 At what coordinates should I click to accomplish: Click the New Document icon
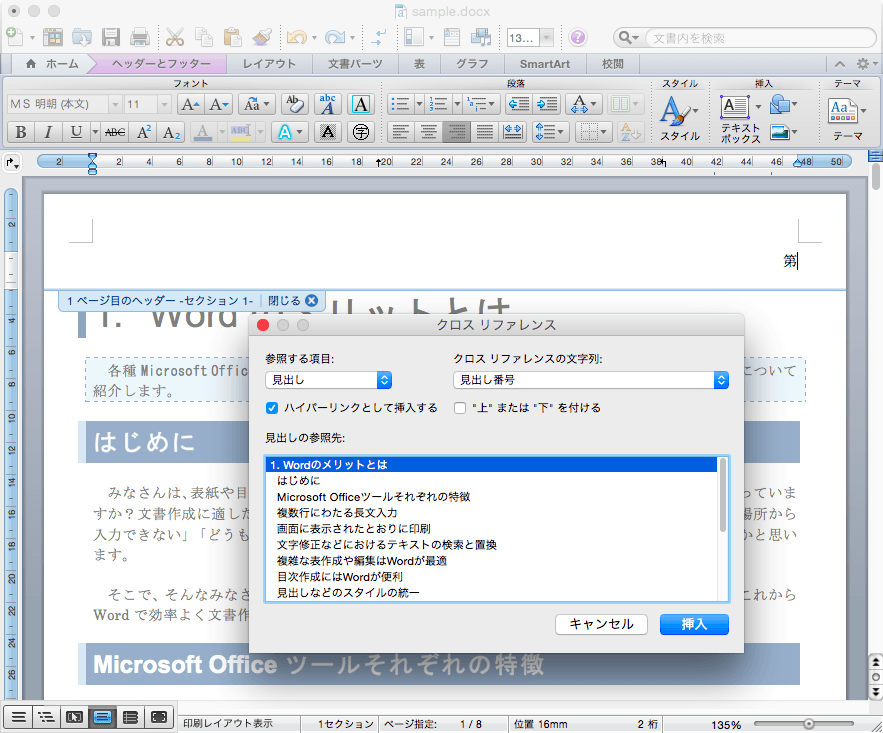pyautogui.click(x=15, y=38)
